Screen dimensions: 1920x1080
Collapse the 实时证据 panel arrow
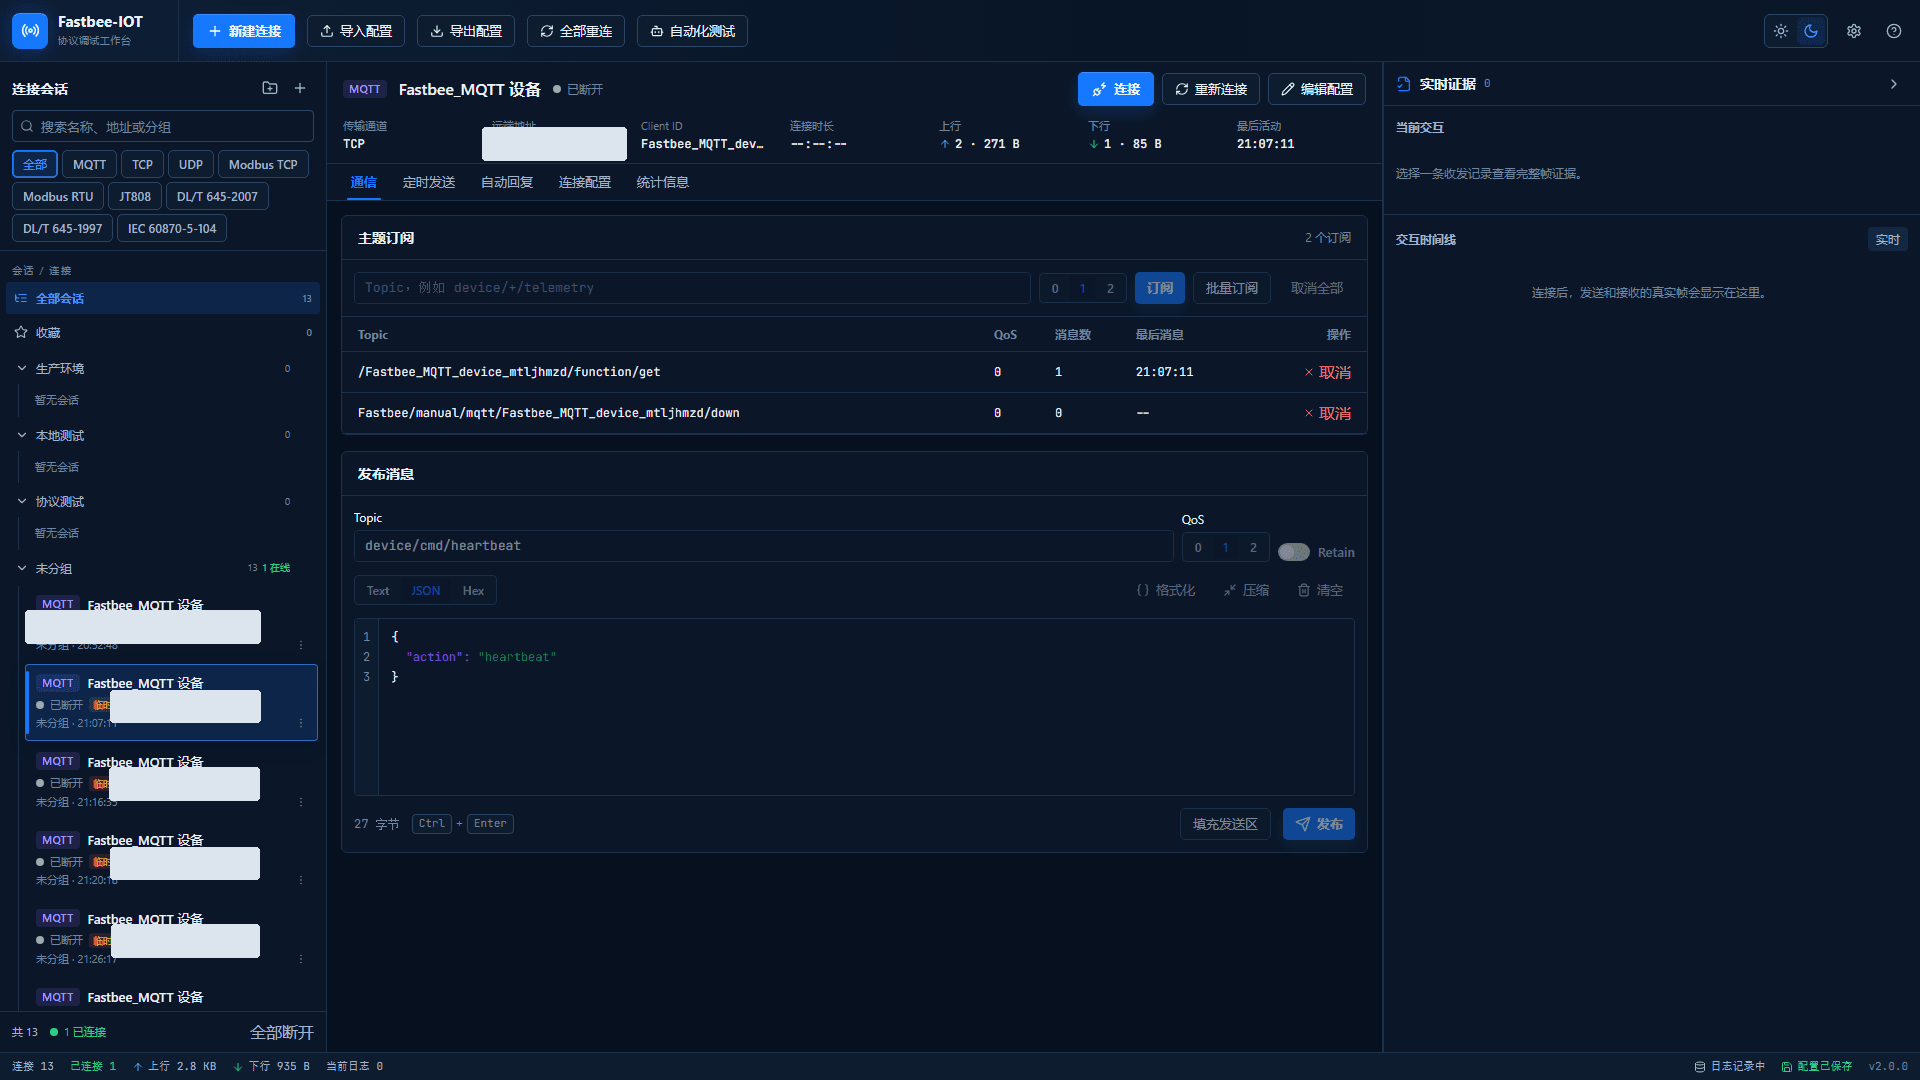1893,84
